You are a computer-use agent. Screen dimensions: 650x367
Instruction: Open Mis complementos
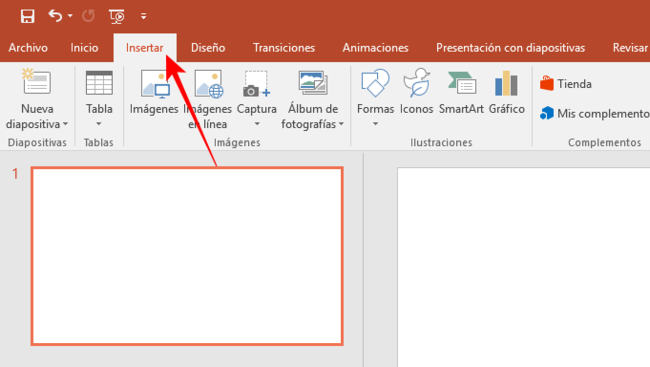coord(594,113)
